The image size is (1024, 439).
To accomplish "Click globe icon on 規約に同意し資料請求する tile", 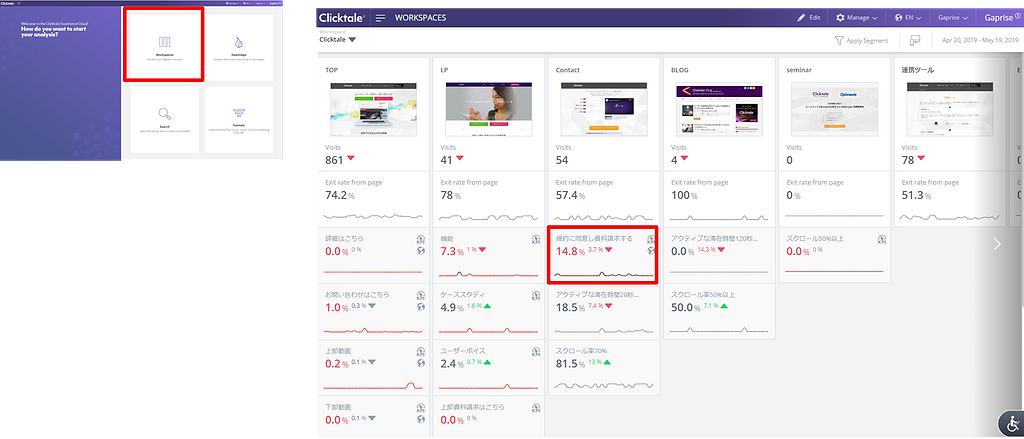I will coord(650,251).
